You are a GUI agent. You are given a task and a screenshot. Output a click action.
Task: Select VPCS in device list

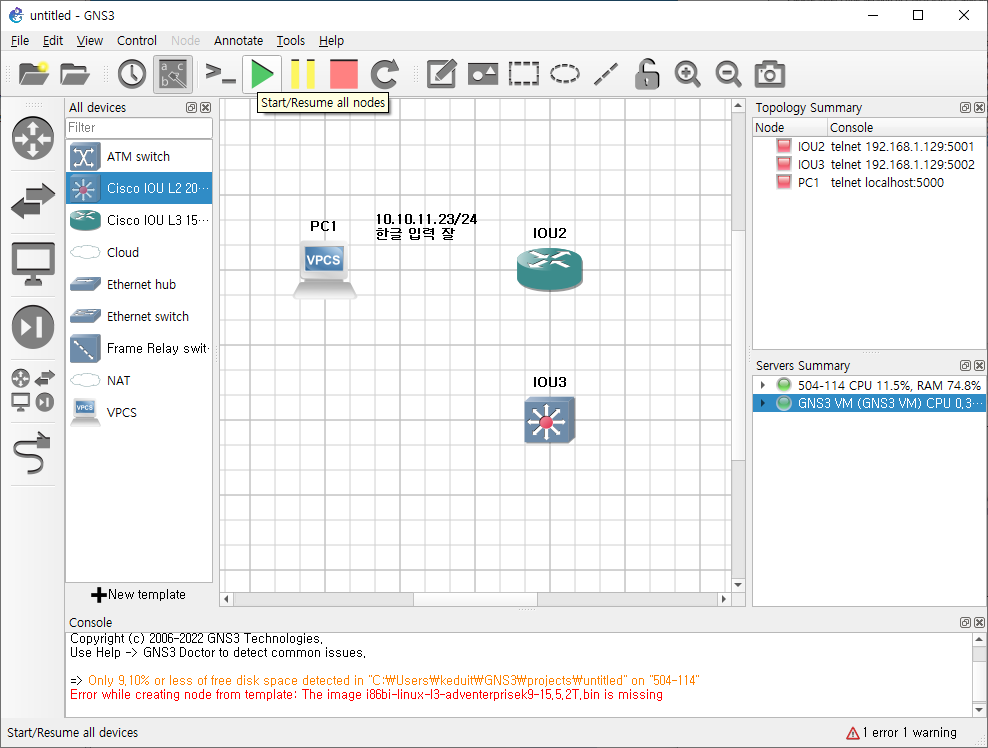139,413
